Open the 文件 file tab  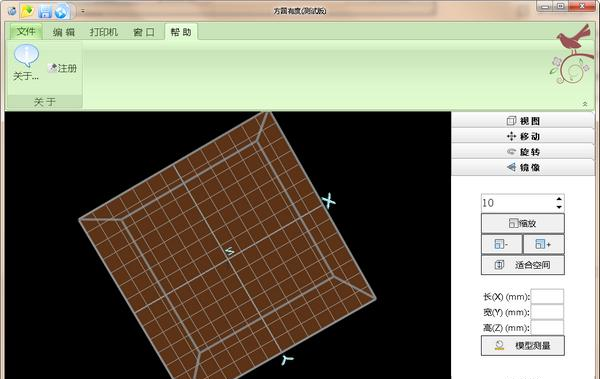tap(26, 31)
